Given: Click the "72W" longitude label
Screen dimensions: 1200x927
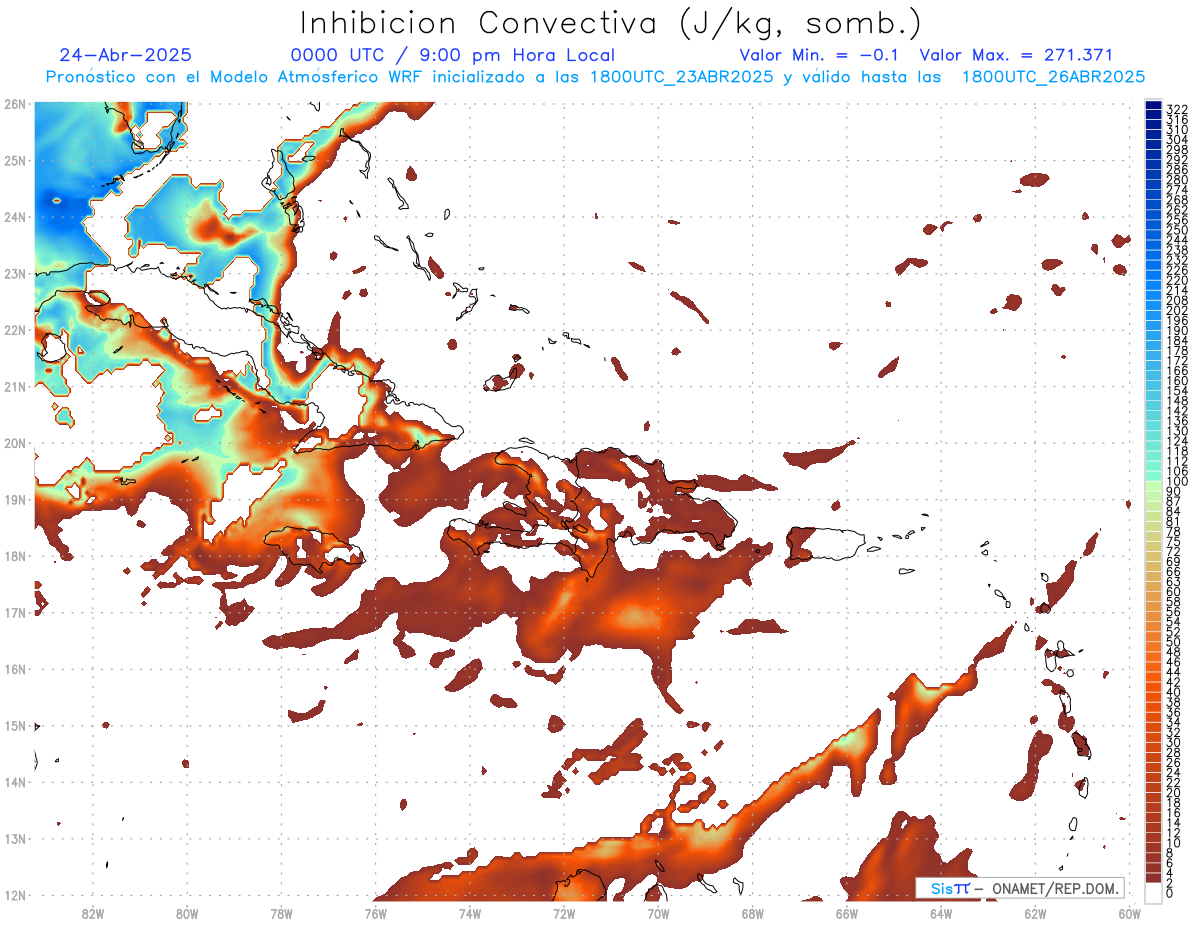Looking at the screenshot, I should tap(564, 913).
